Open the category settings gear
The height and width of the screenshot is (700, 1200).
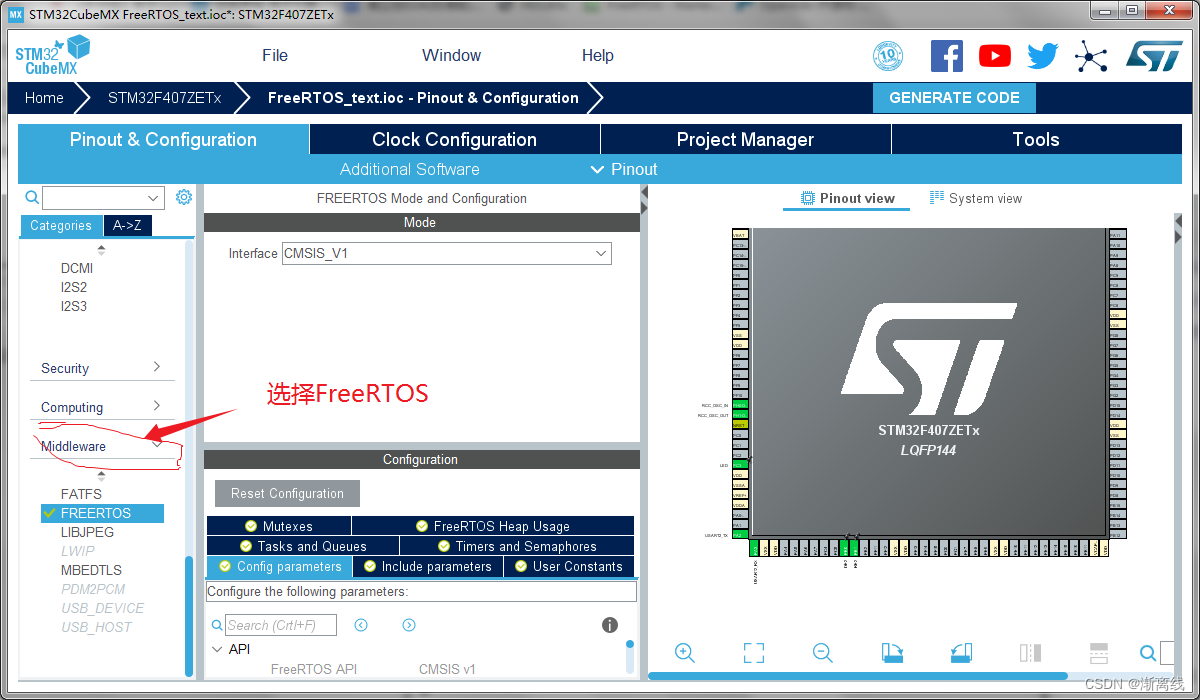(184, 197)
